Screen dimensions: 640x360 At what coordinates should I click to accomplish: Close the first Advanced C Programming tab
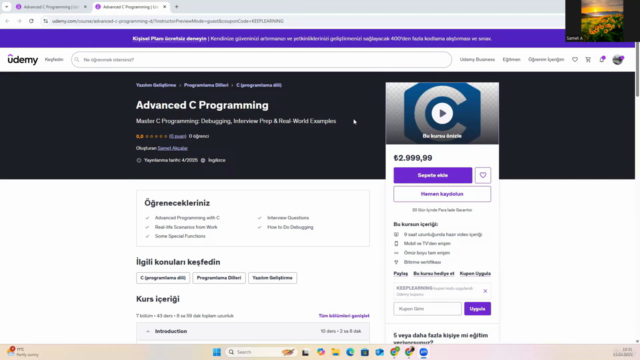[x=85, y=7]
